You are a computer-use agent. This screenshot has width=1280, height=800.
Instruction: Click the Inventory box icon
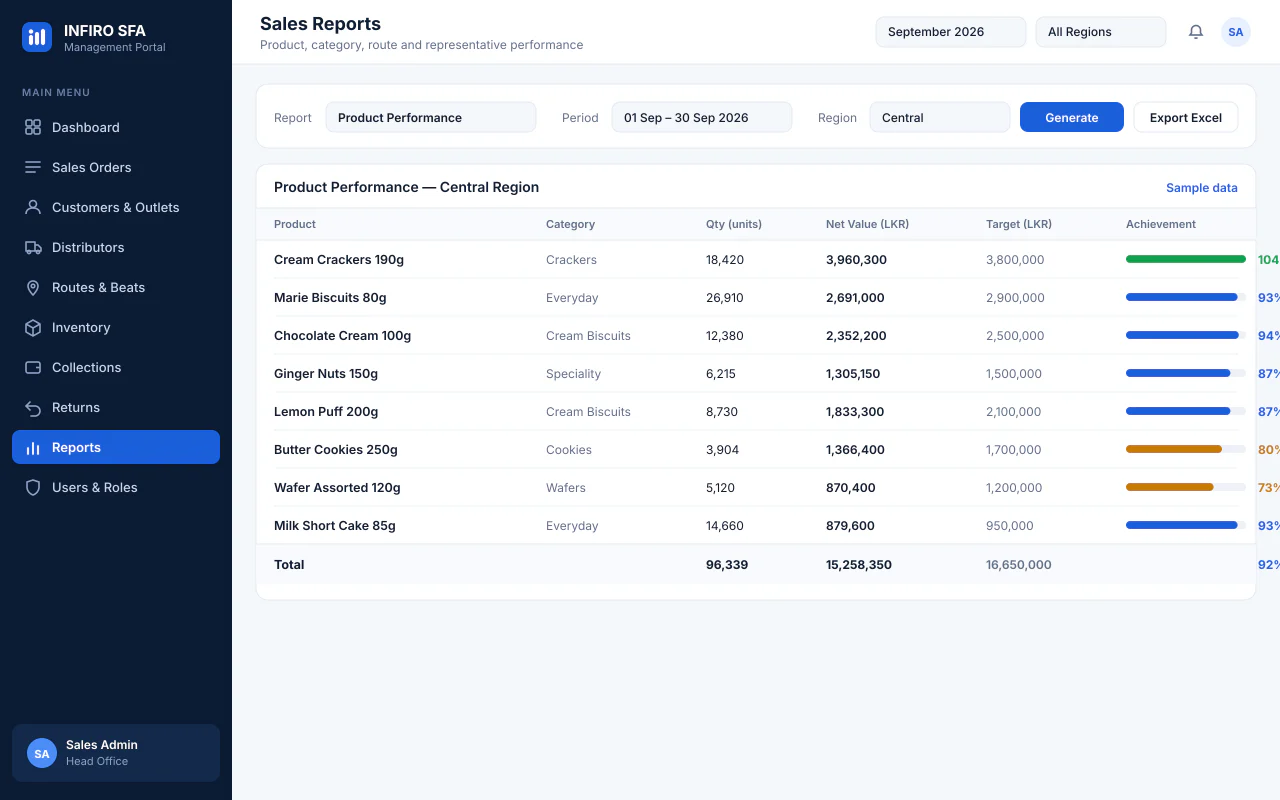point(33,327)
